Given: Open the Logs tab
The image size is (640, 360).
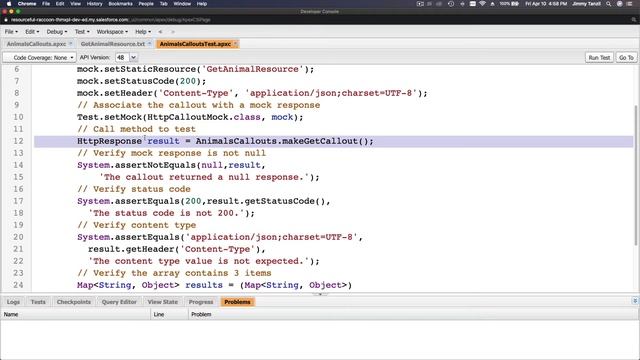Looking at the screenshot, I should click(13, 302).
